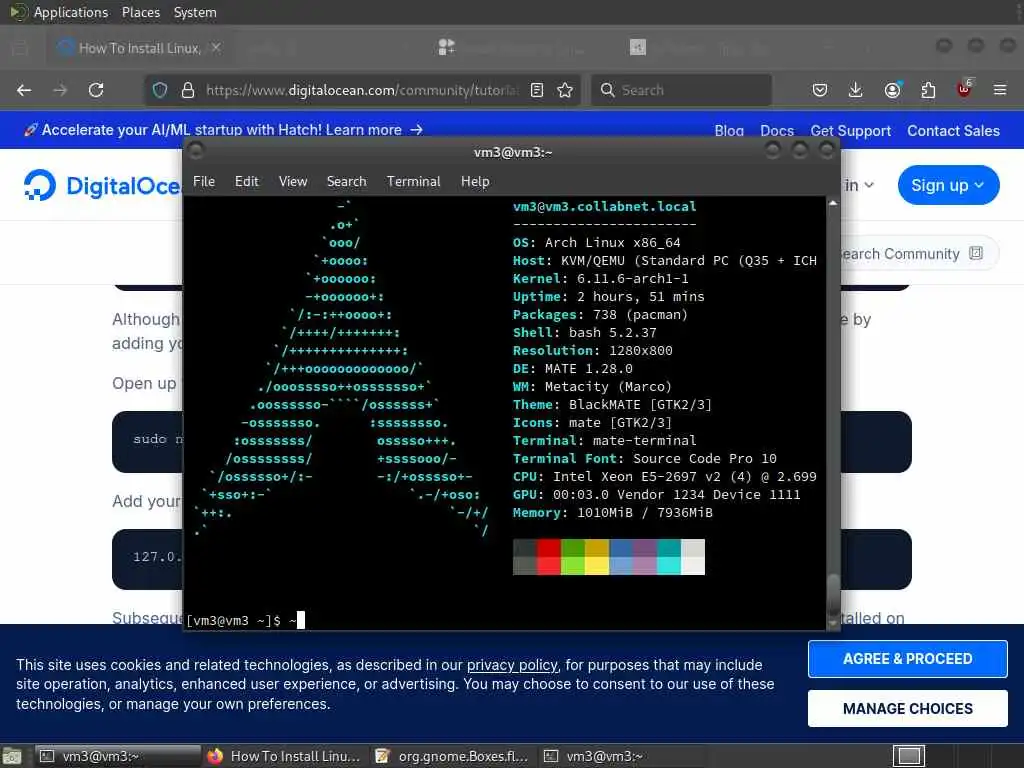Click the Firefox forward arrow
Screen dimensions: 1024x768
coord(60,90)
